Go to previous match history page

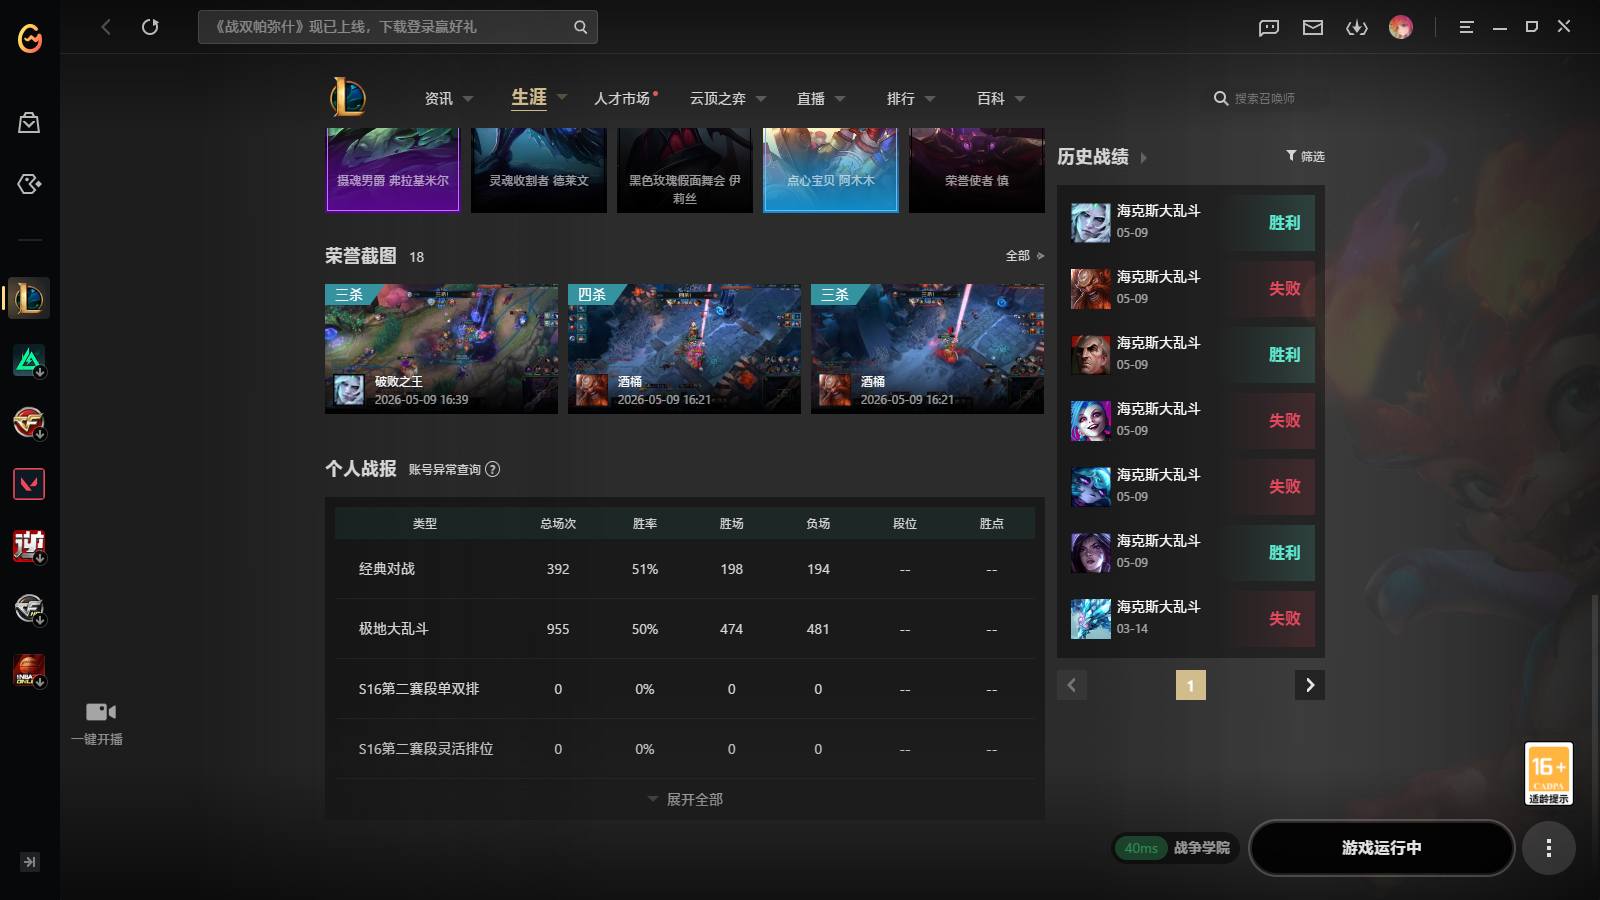pyautogui.click(x=1072, y=685)
